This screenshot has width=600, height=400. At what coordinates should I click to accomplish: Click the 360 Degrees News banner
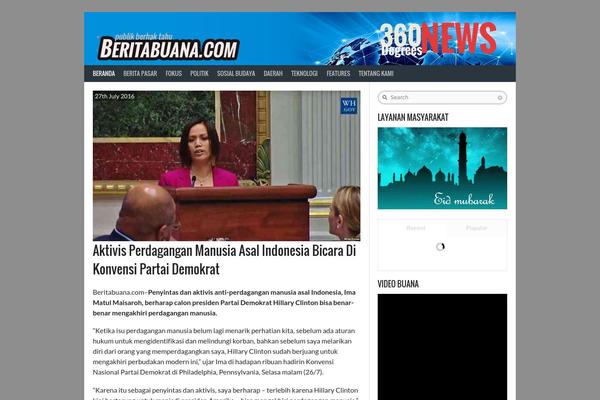(439, 39)
